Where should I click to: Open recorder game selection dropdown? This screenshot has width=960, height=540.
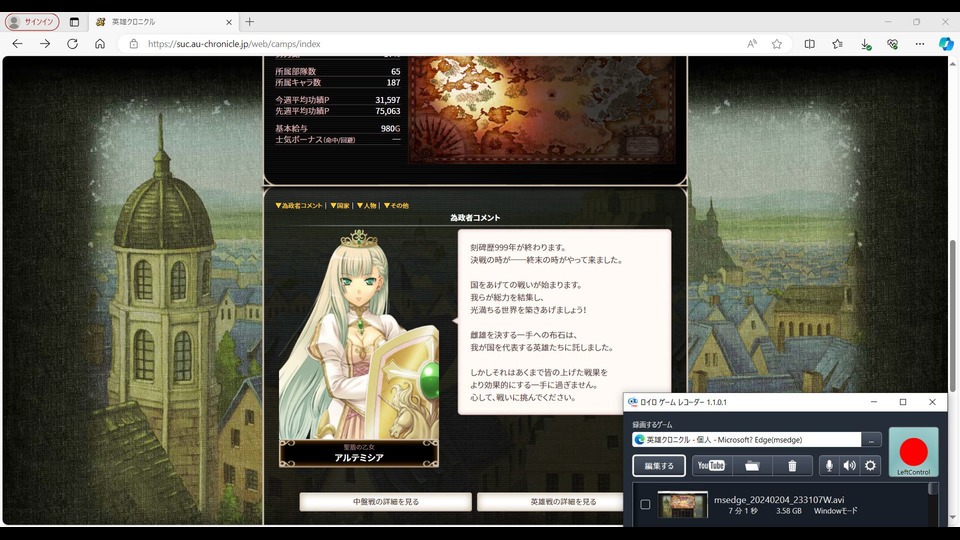pyautogui.click(x=746, y=440)
